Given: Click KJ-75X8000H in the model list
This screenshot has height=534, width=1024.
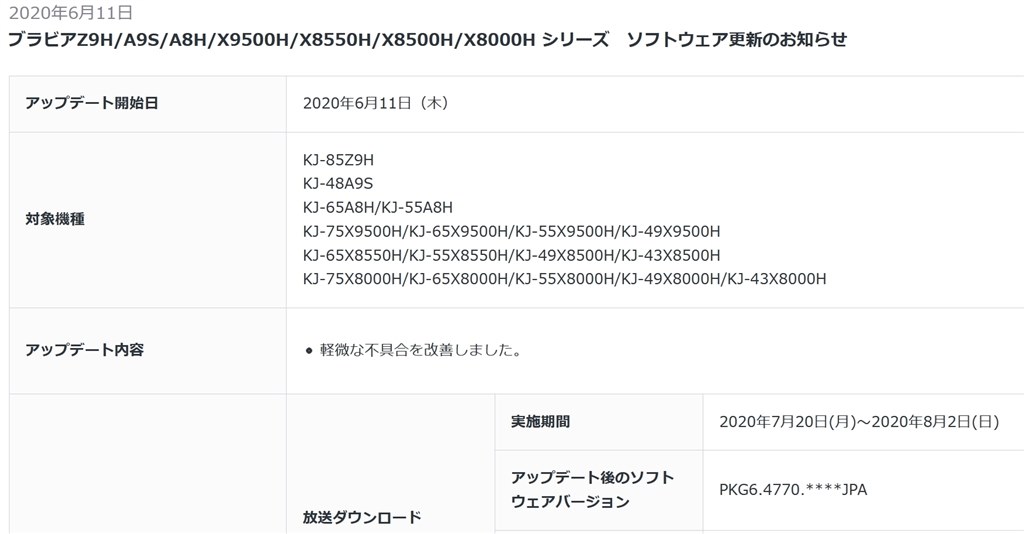Looking at the screenshot, I should (353, 279).
